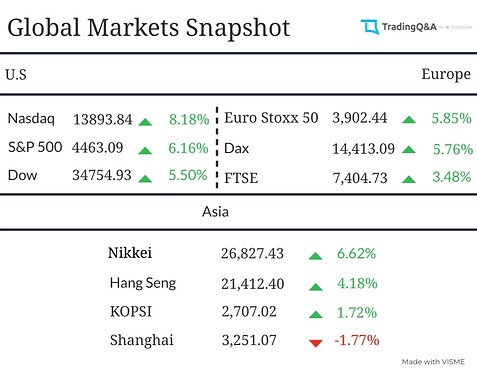Viewport: 477px width, 375px height.
Task: Select the U.S section heading
Action: click(x=16, y=75)
